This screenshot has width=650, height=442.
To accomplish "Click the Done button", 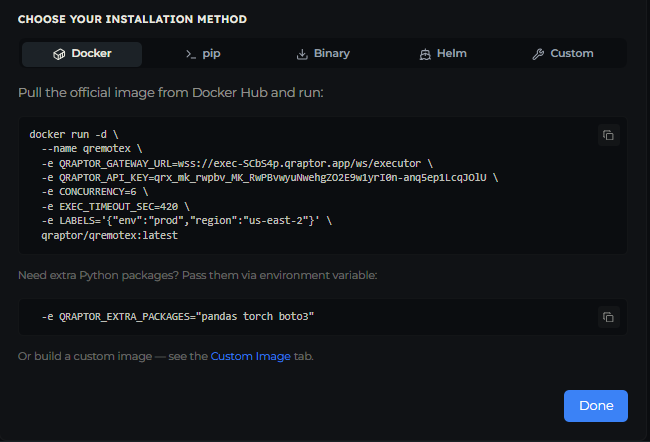I will coord(596,406).
